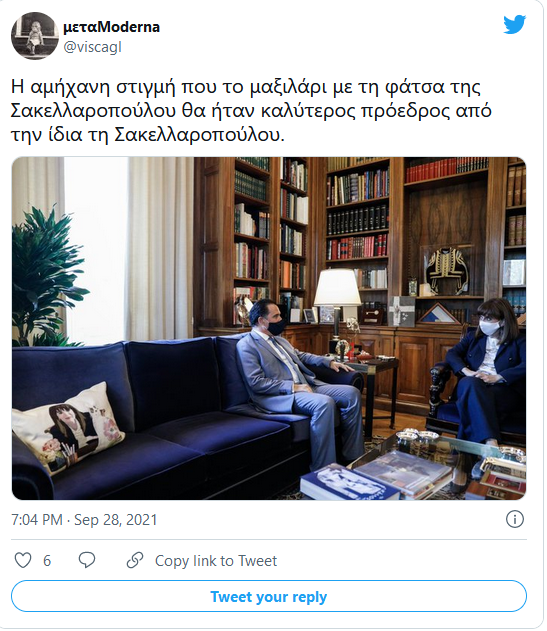Click the printed pillow on the sofa in photo

[68, 427]
